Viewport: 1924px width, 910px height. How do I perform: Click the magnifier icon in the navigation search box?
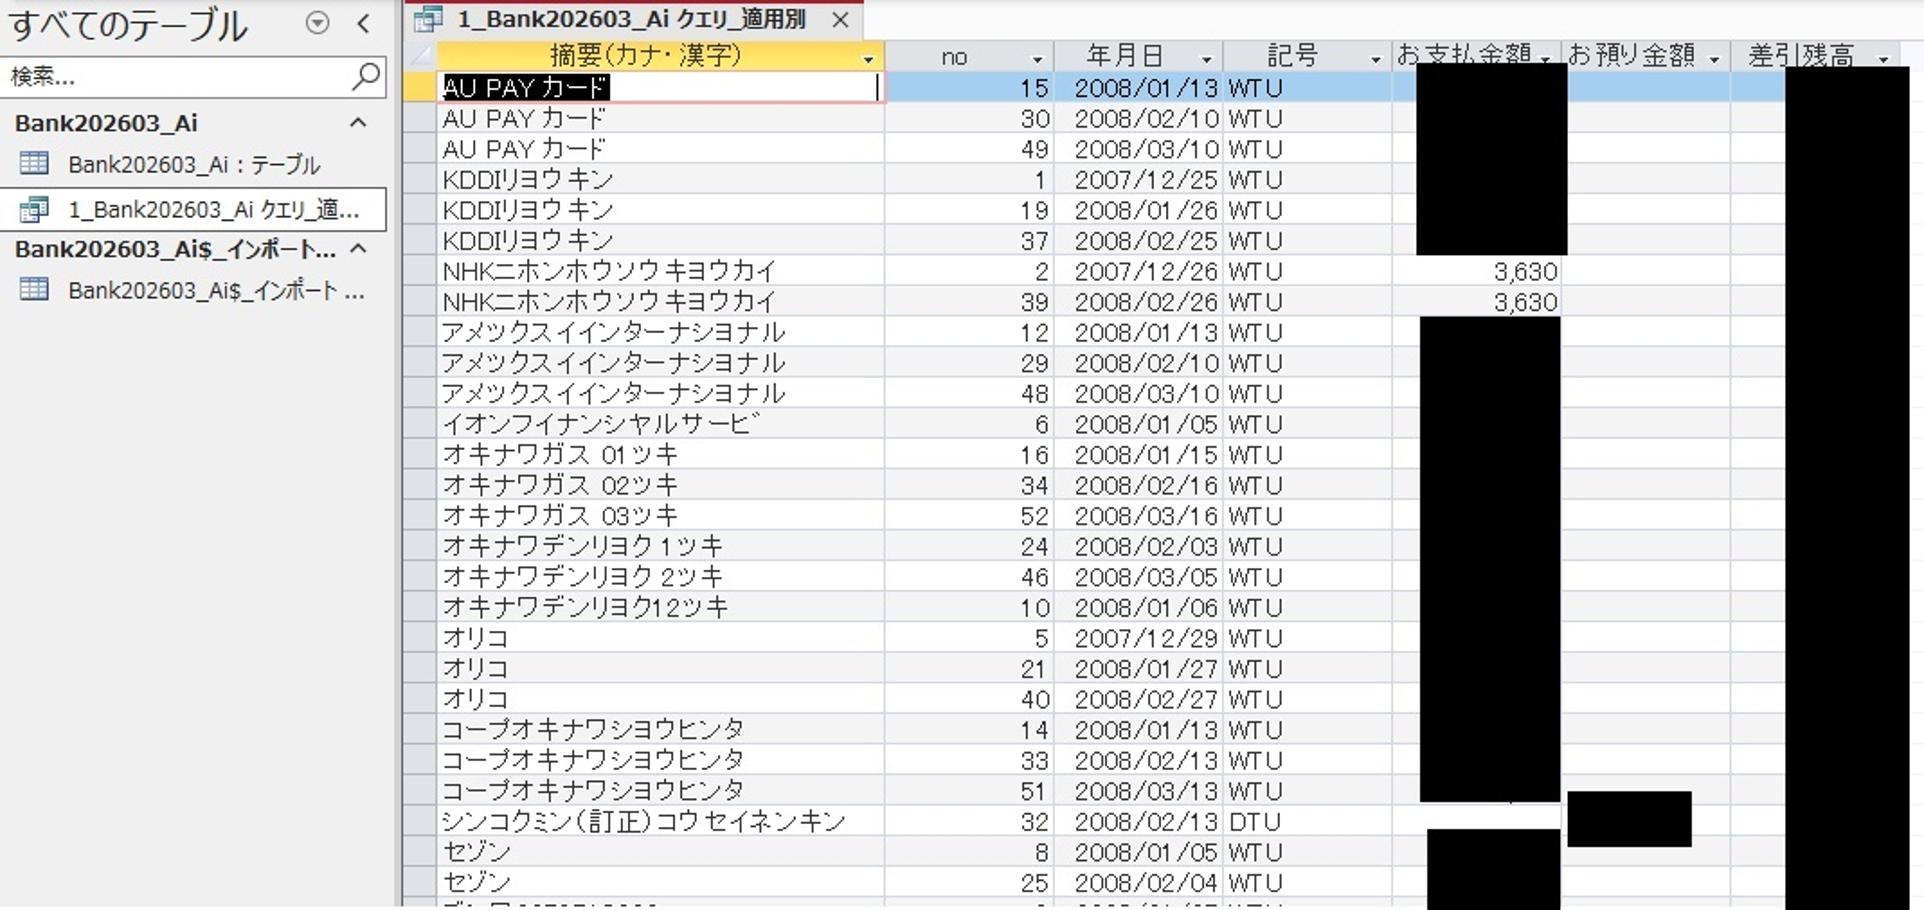pos(367,76)
